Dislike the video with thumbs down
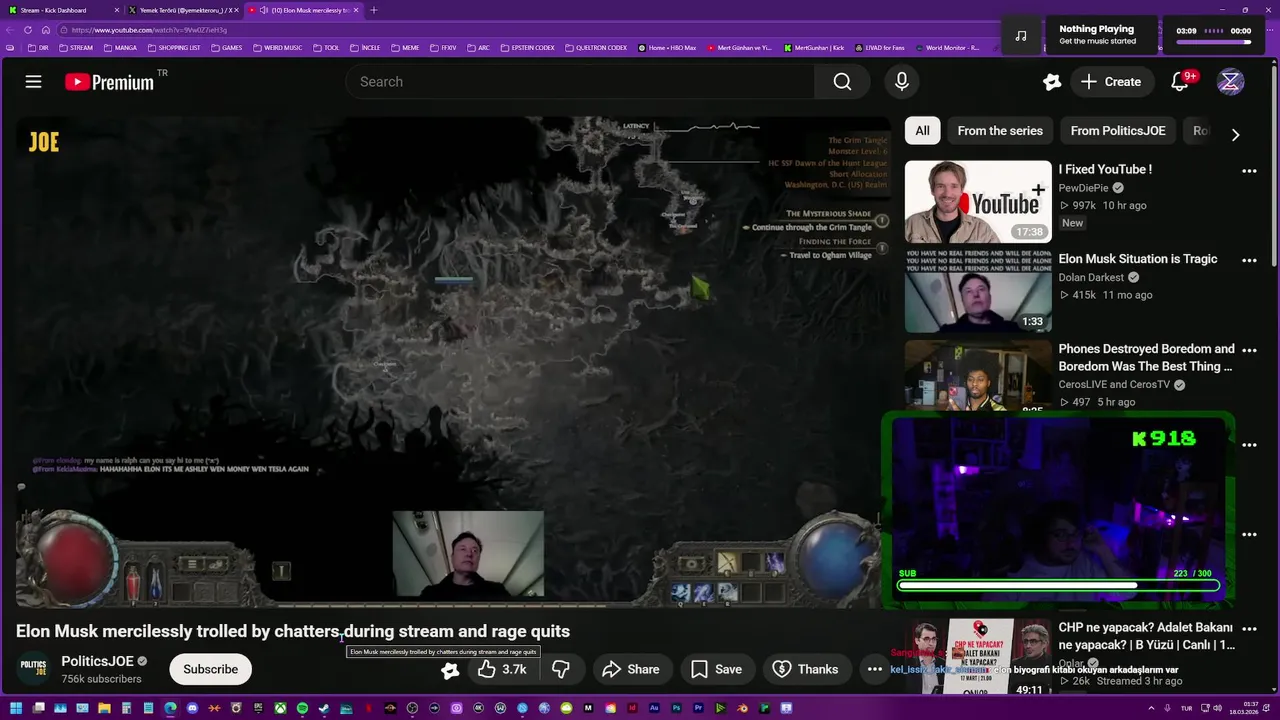 tap(561, 669)
